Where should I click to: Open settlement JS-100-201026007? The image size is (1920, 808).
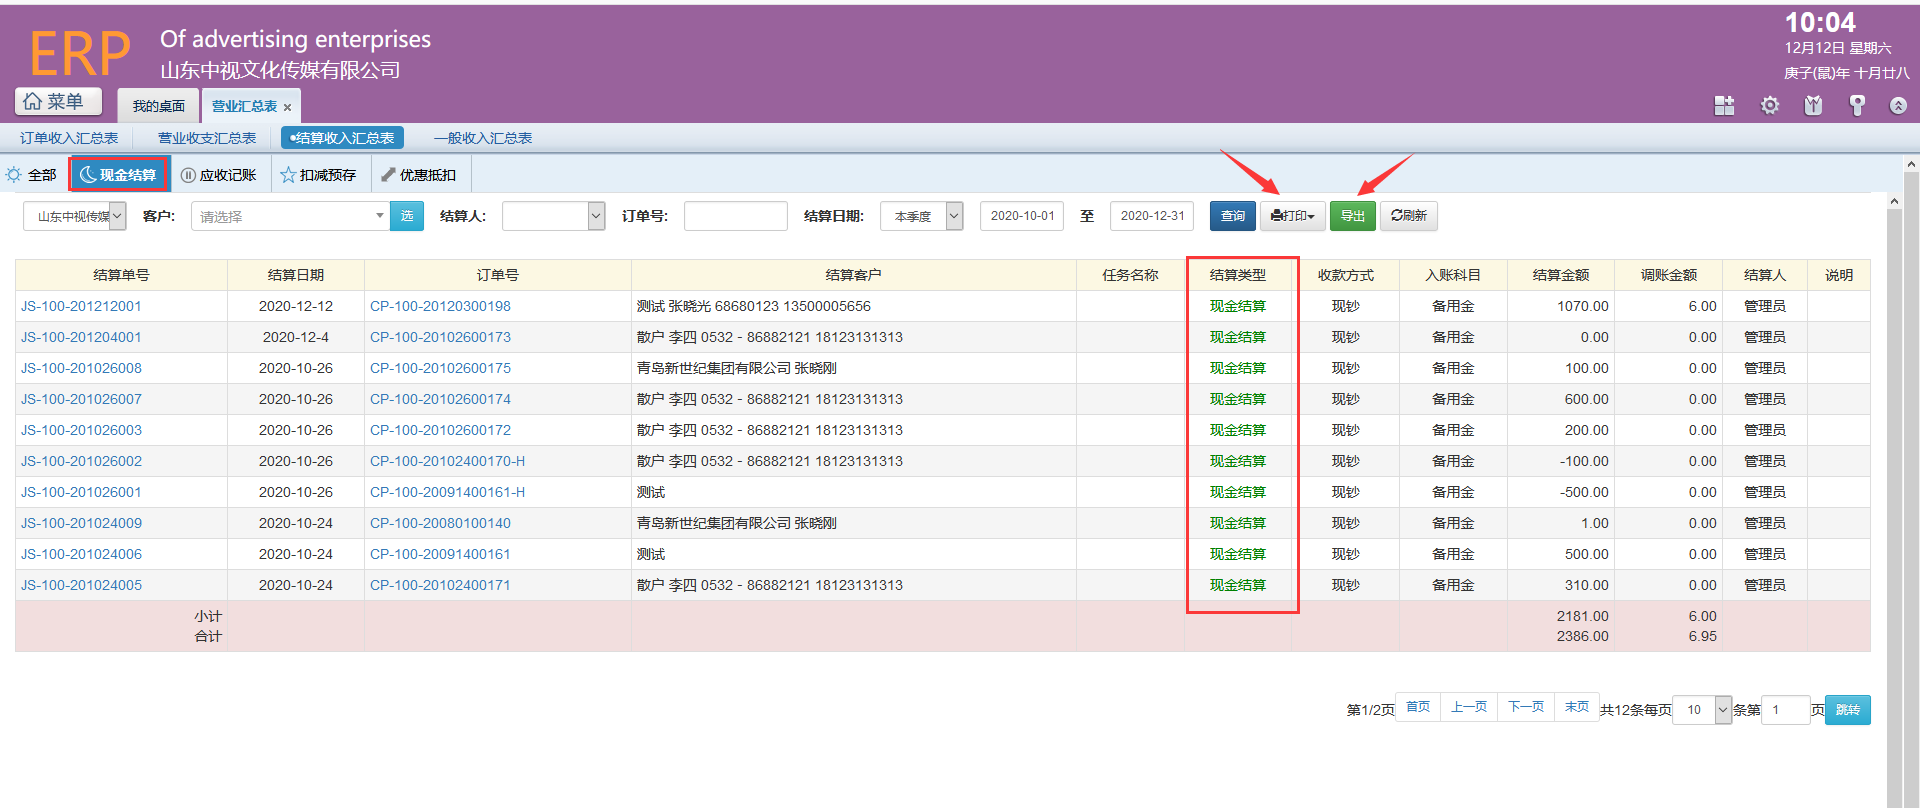[81, 399]
